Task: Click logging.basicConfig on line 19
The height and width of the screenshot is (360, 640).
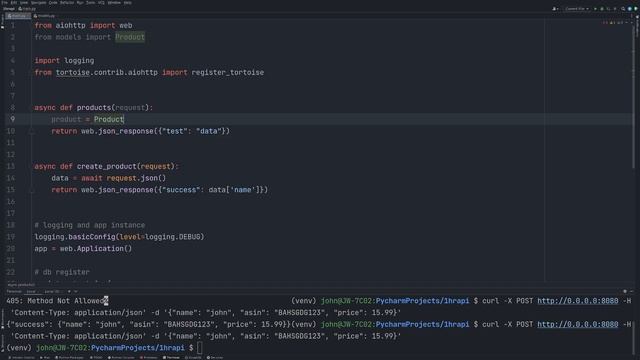Action: (75, 237)
